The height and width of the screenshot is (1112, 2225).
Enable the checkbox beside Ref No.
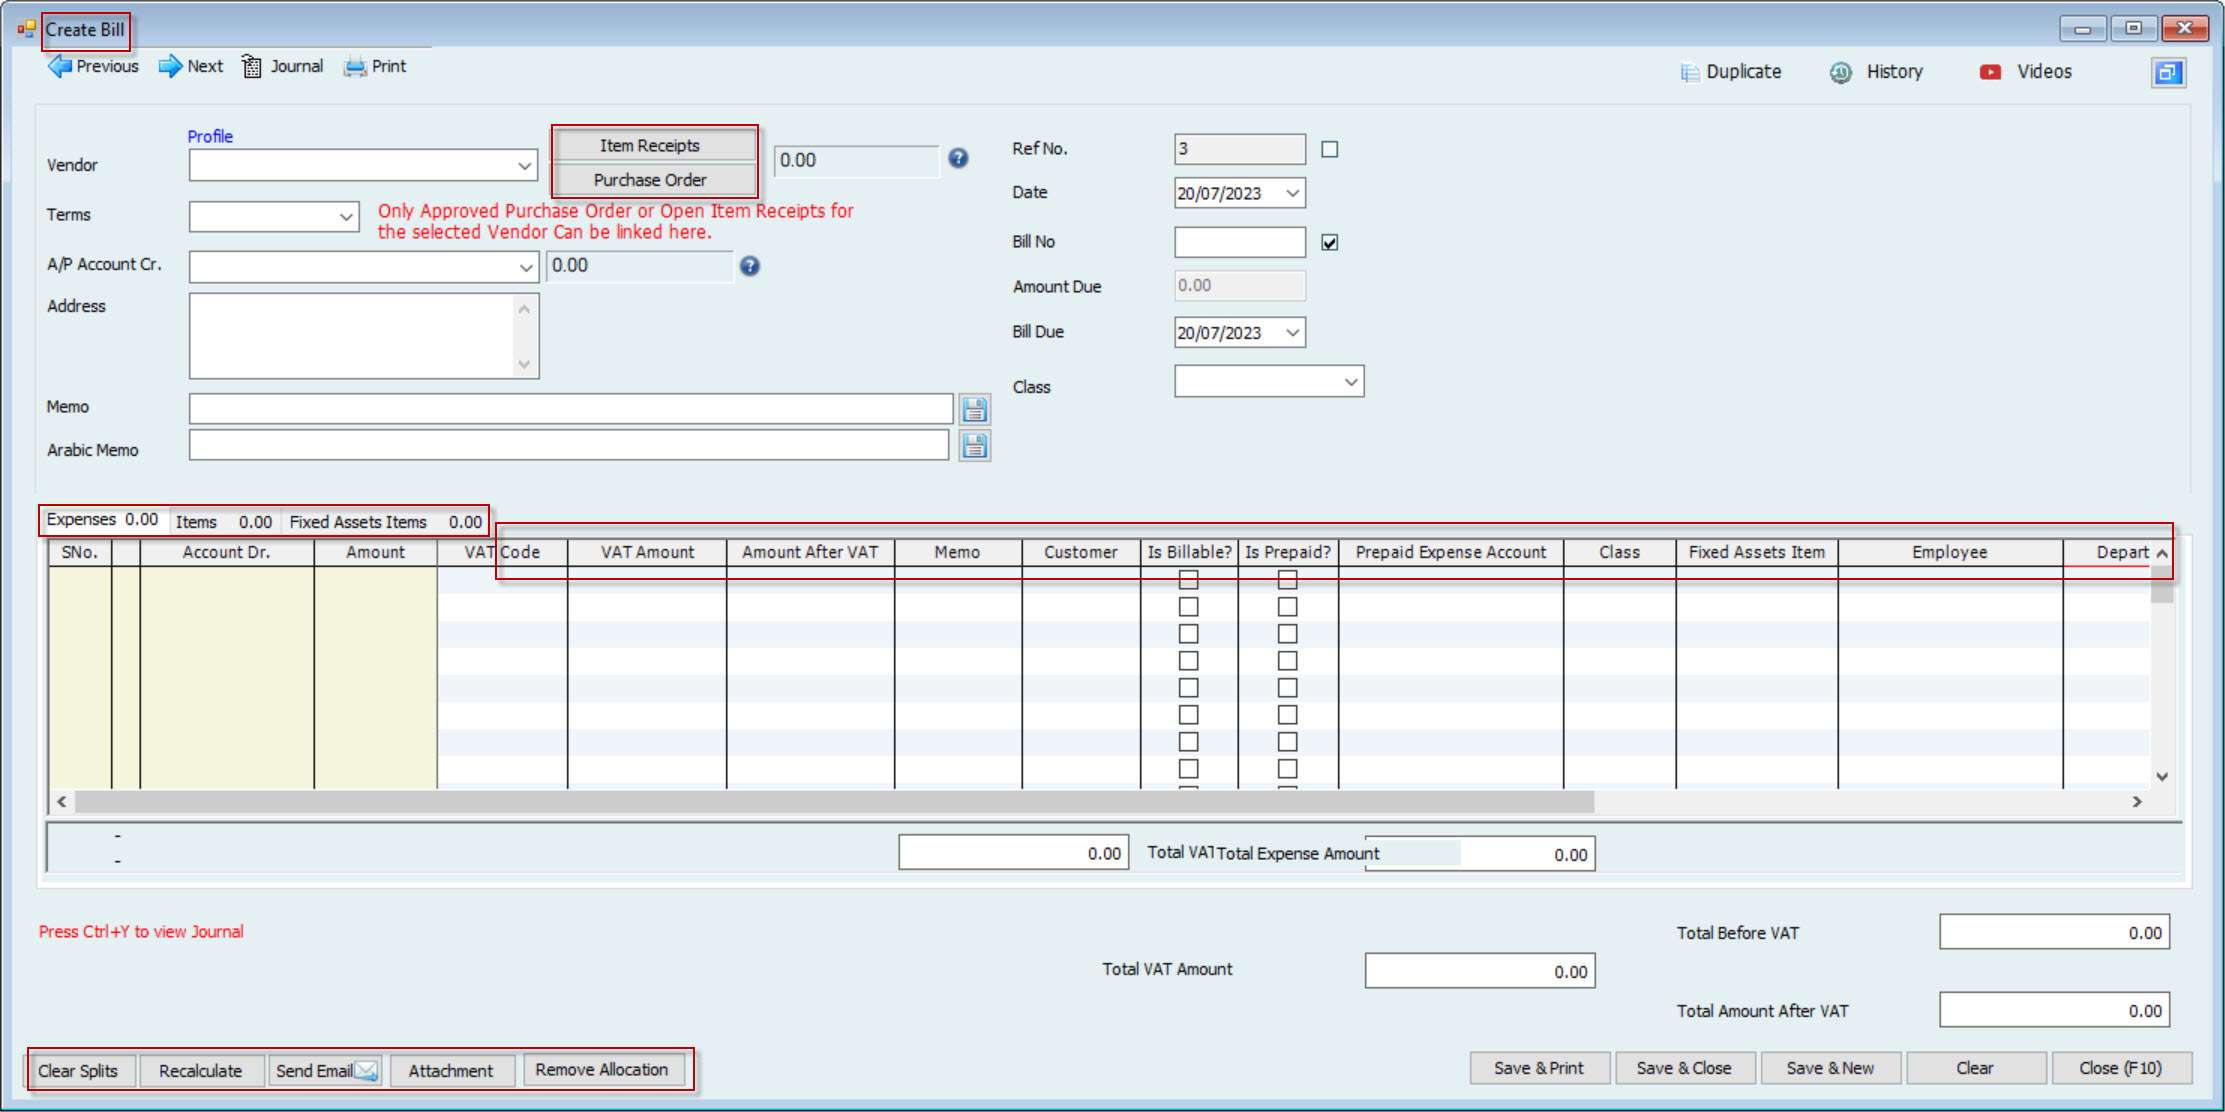1329,149
